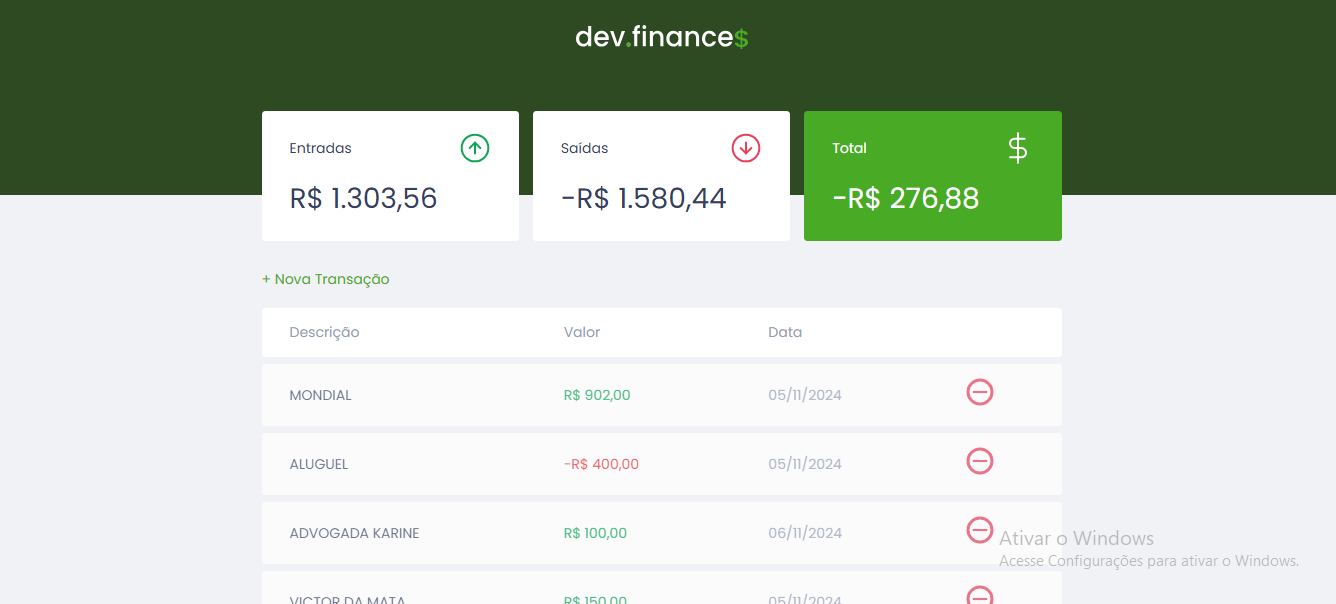1336x604 pixels.
Task: Select the Saídas amount -R$ 1.580,44
Action: 644,198
